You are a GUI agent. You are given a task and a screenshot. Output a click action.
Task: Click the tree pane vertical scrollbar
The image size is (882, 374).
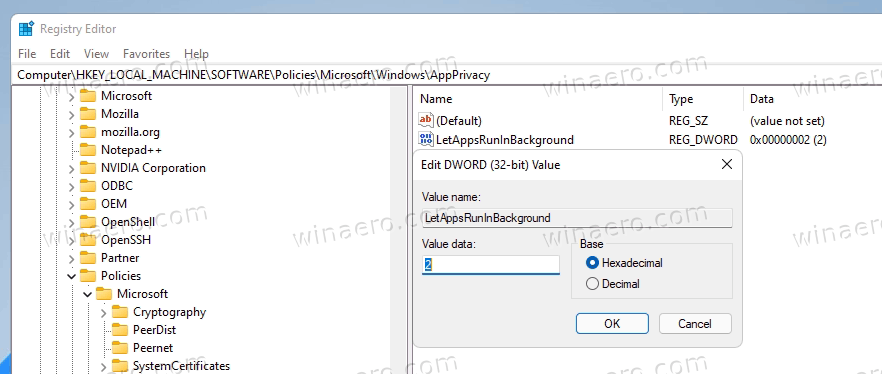399,229
